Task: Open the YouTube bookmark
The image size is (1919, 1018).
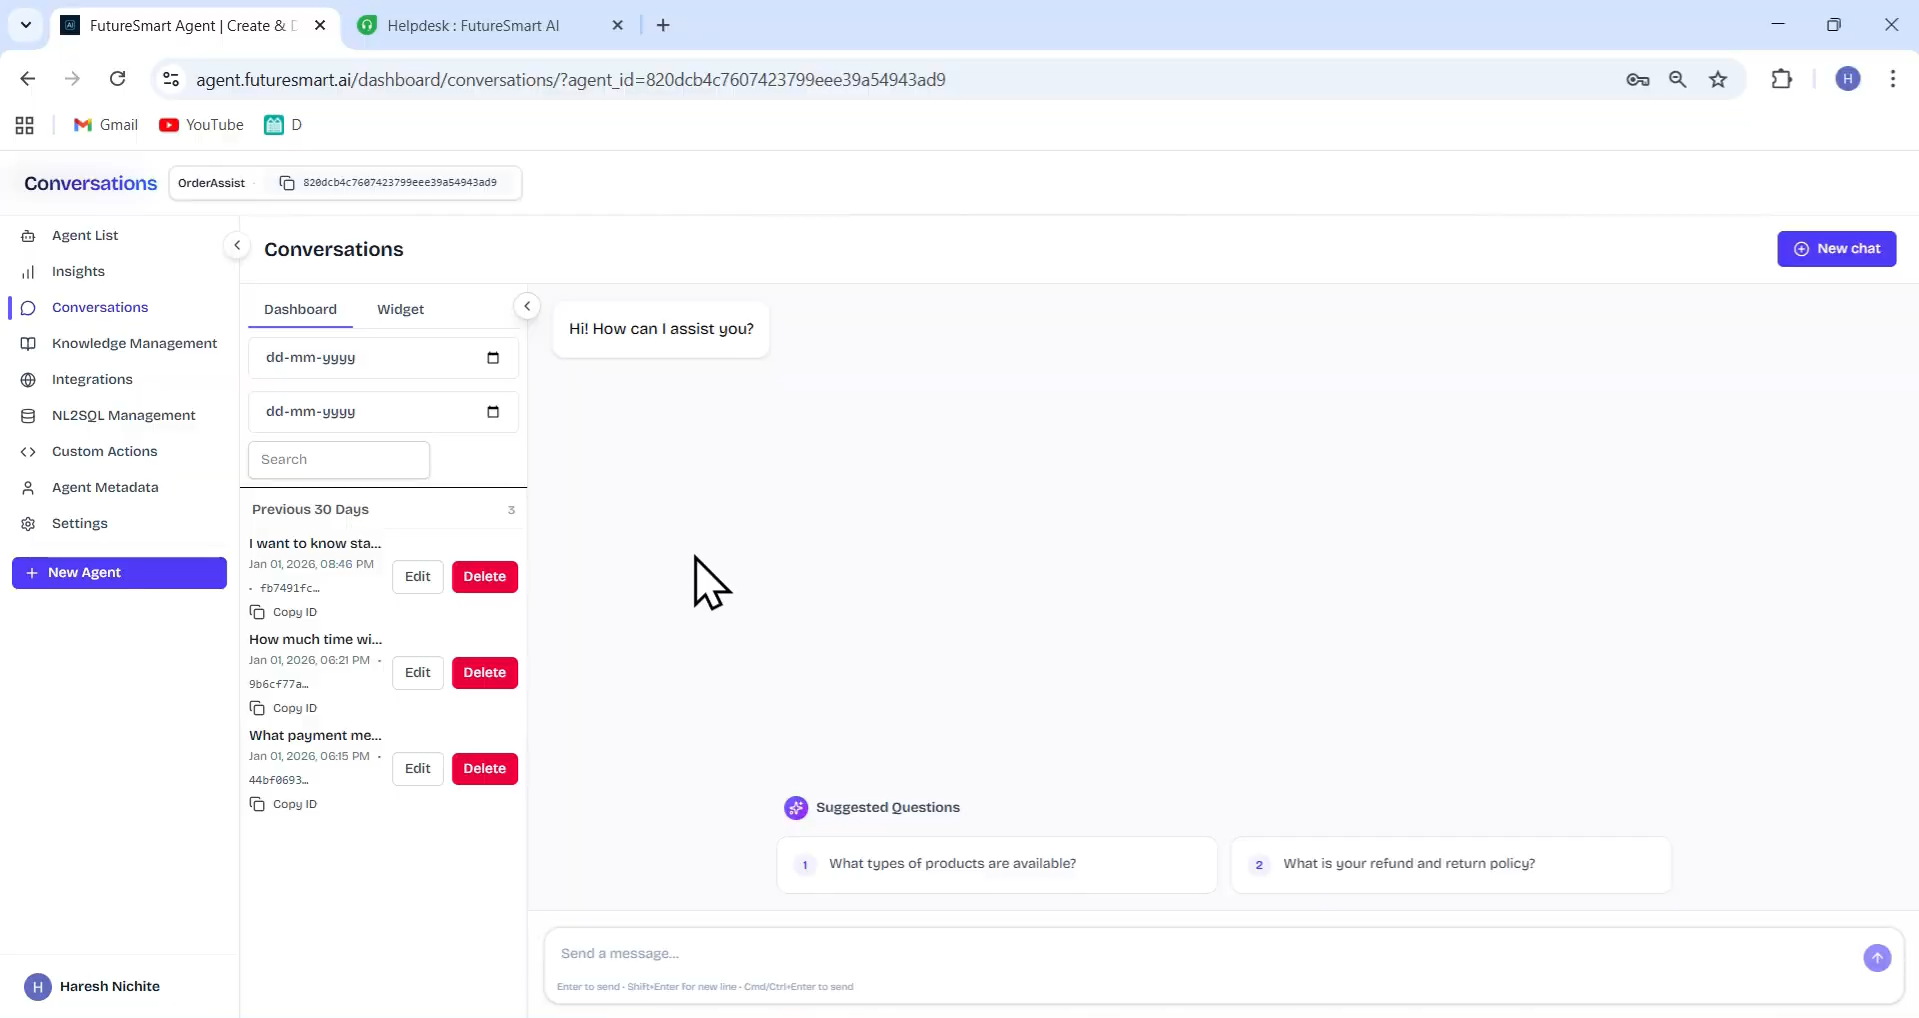Action: 201,125
